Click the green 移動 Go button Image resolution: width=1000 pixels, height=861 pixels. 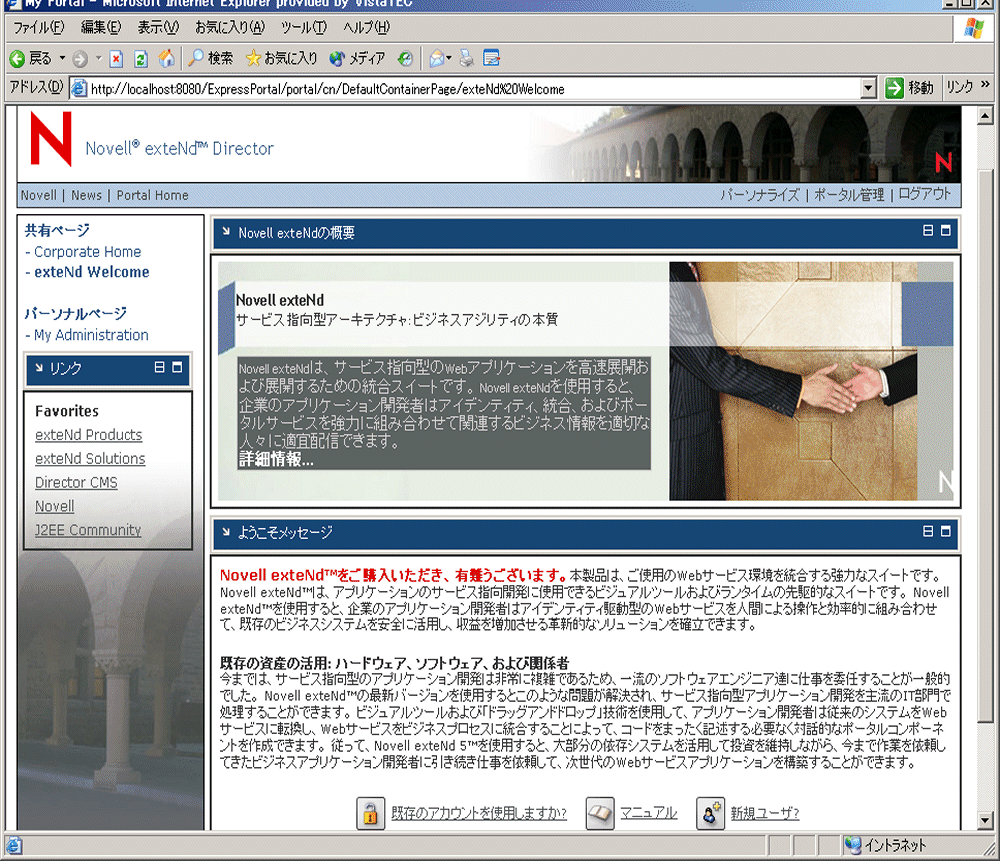(909, 87)
